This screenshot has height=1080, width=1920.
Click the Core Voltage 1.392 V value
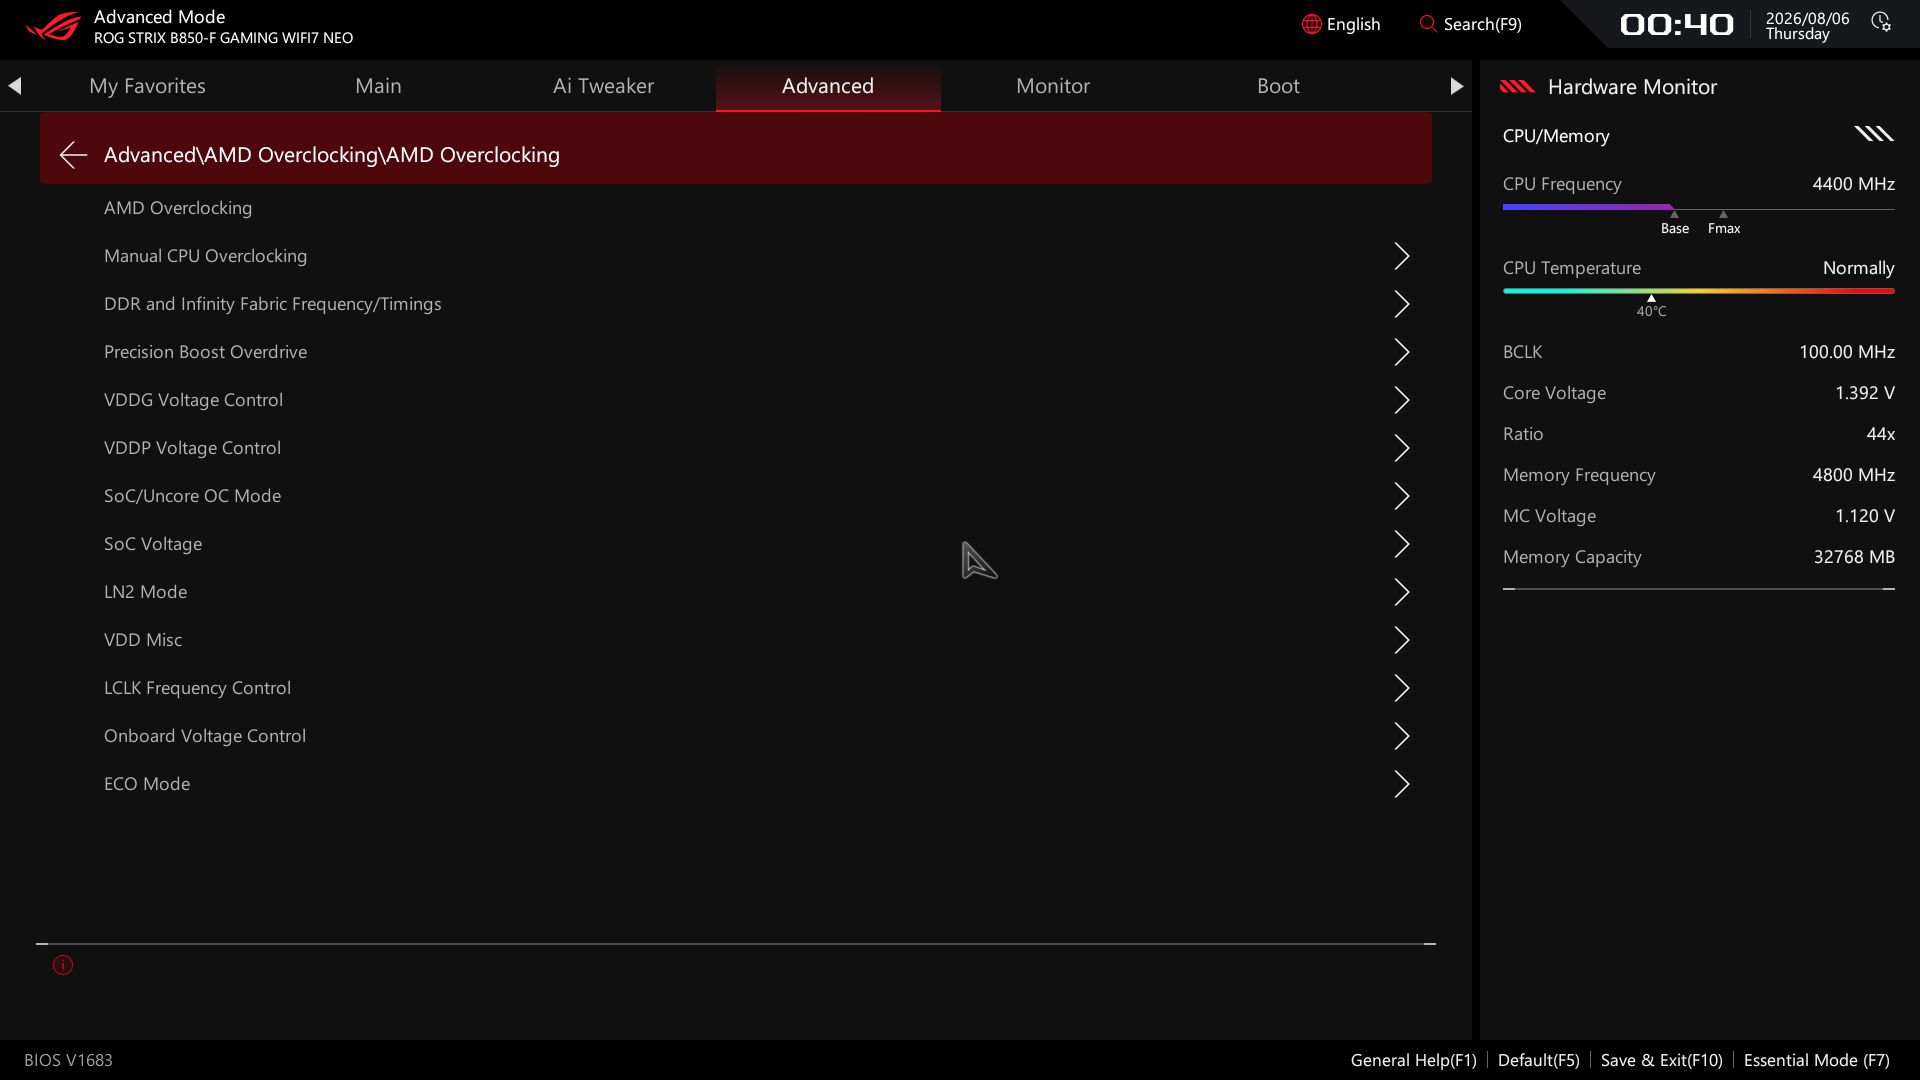[x=1864, y=393]
